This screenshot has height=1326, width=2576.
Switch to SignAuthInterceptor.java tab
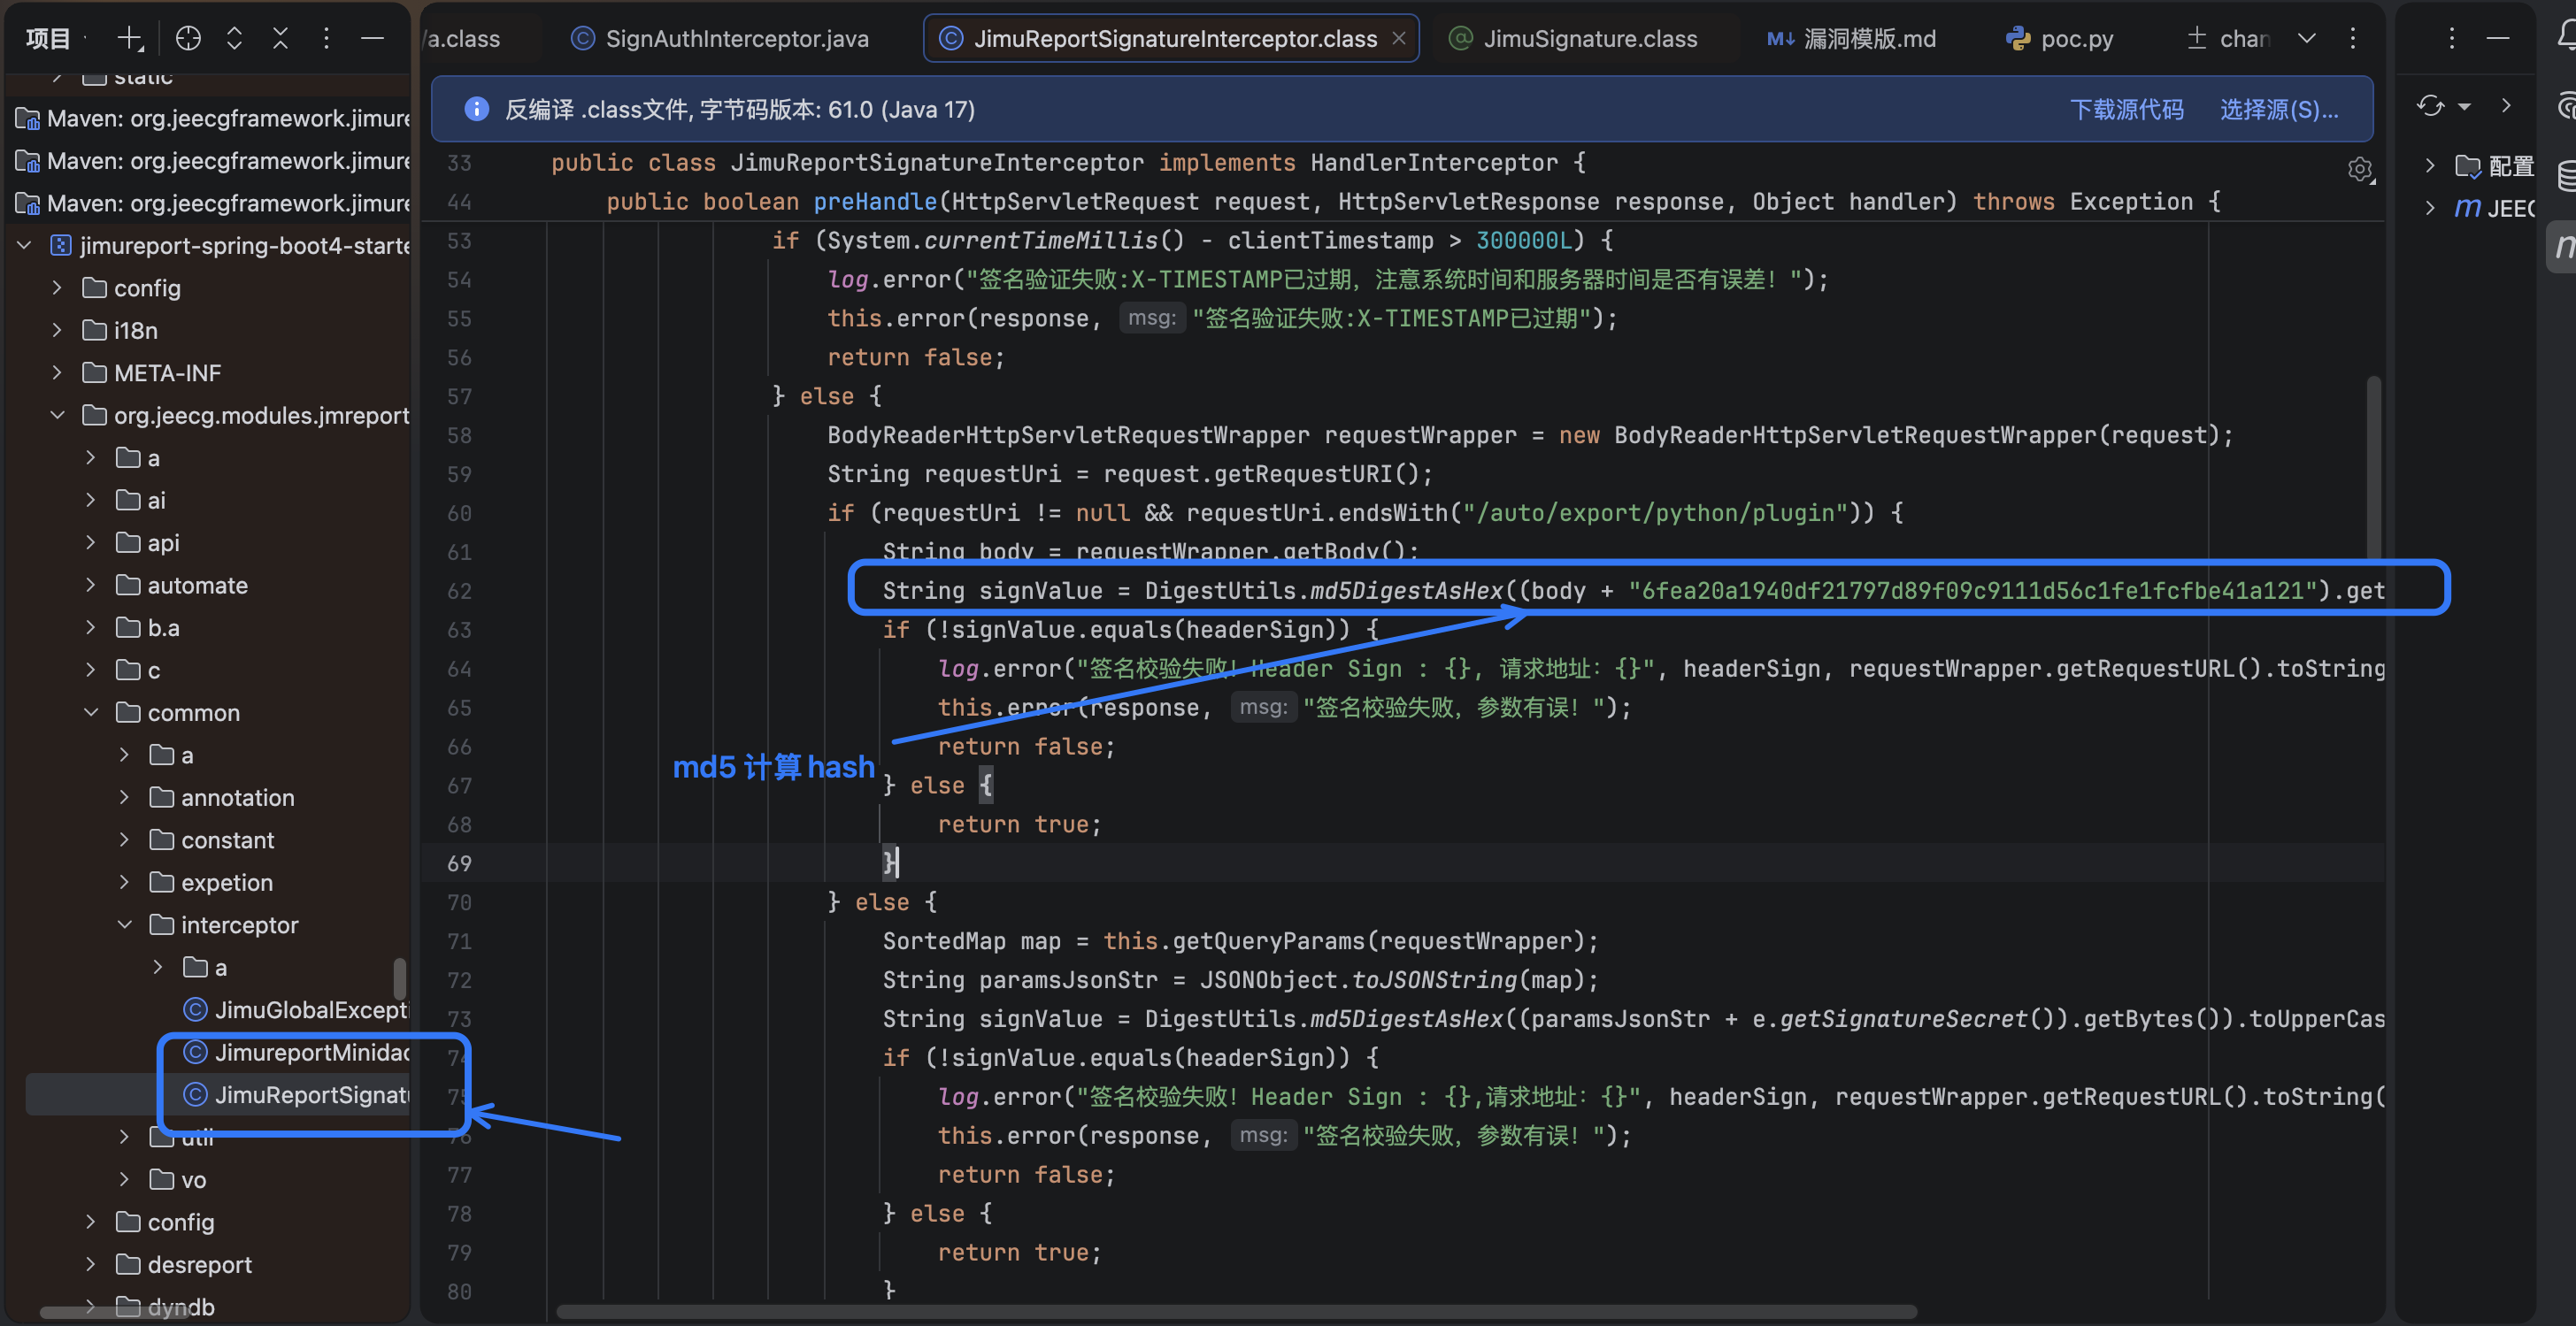point(720,38)
